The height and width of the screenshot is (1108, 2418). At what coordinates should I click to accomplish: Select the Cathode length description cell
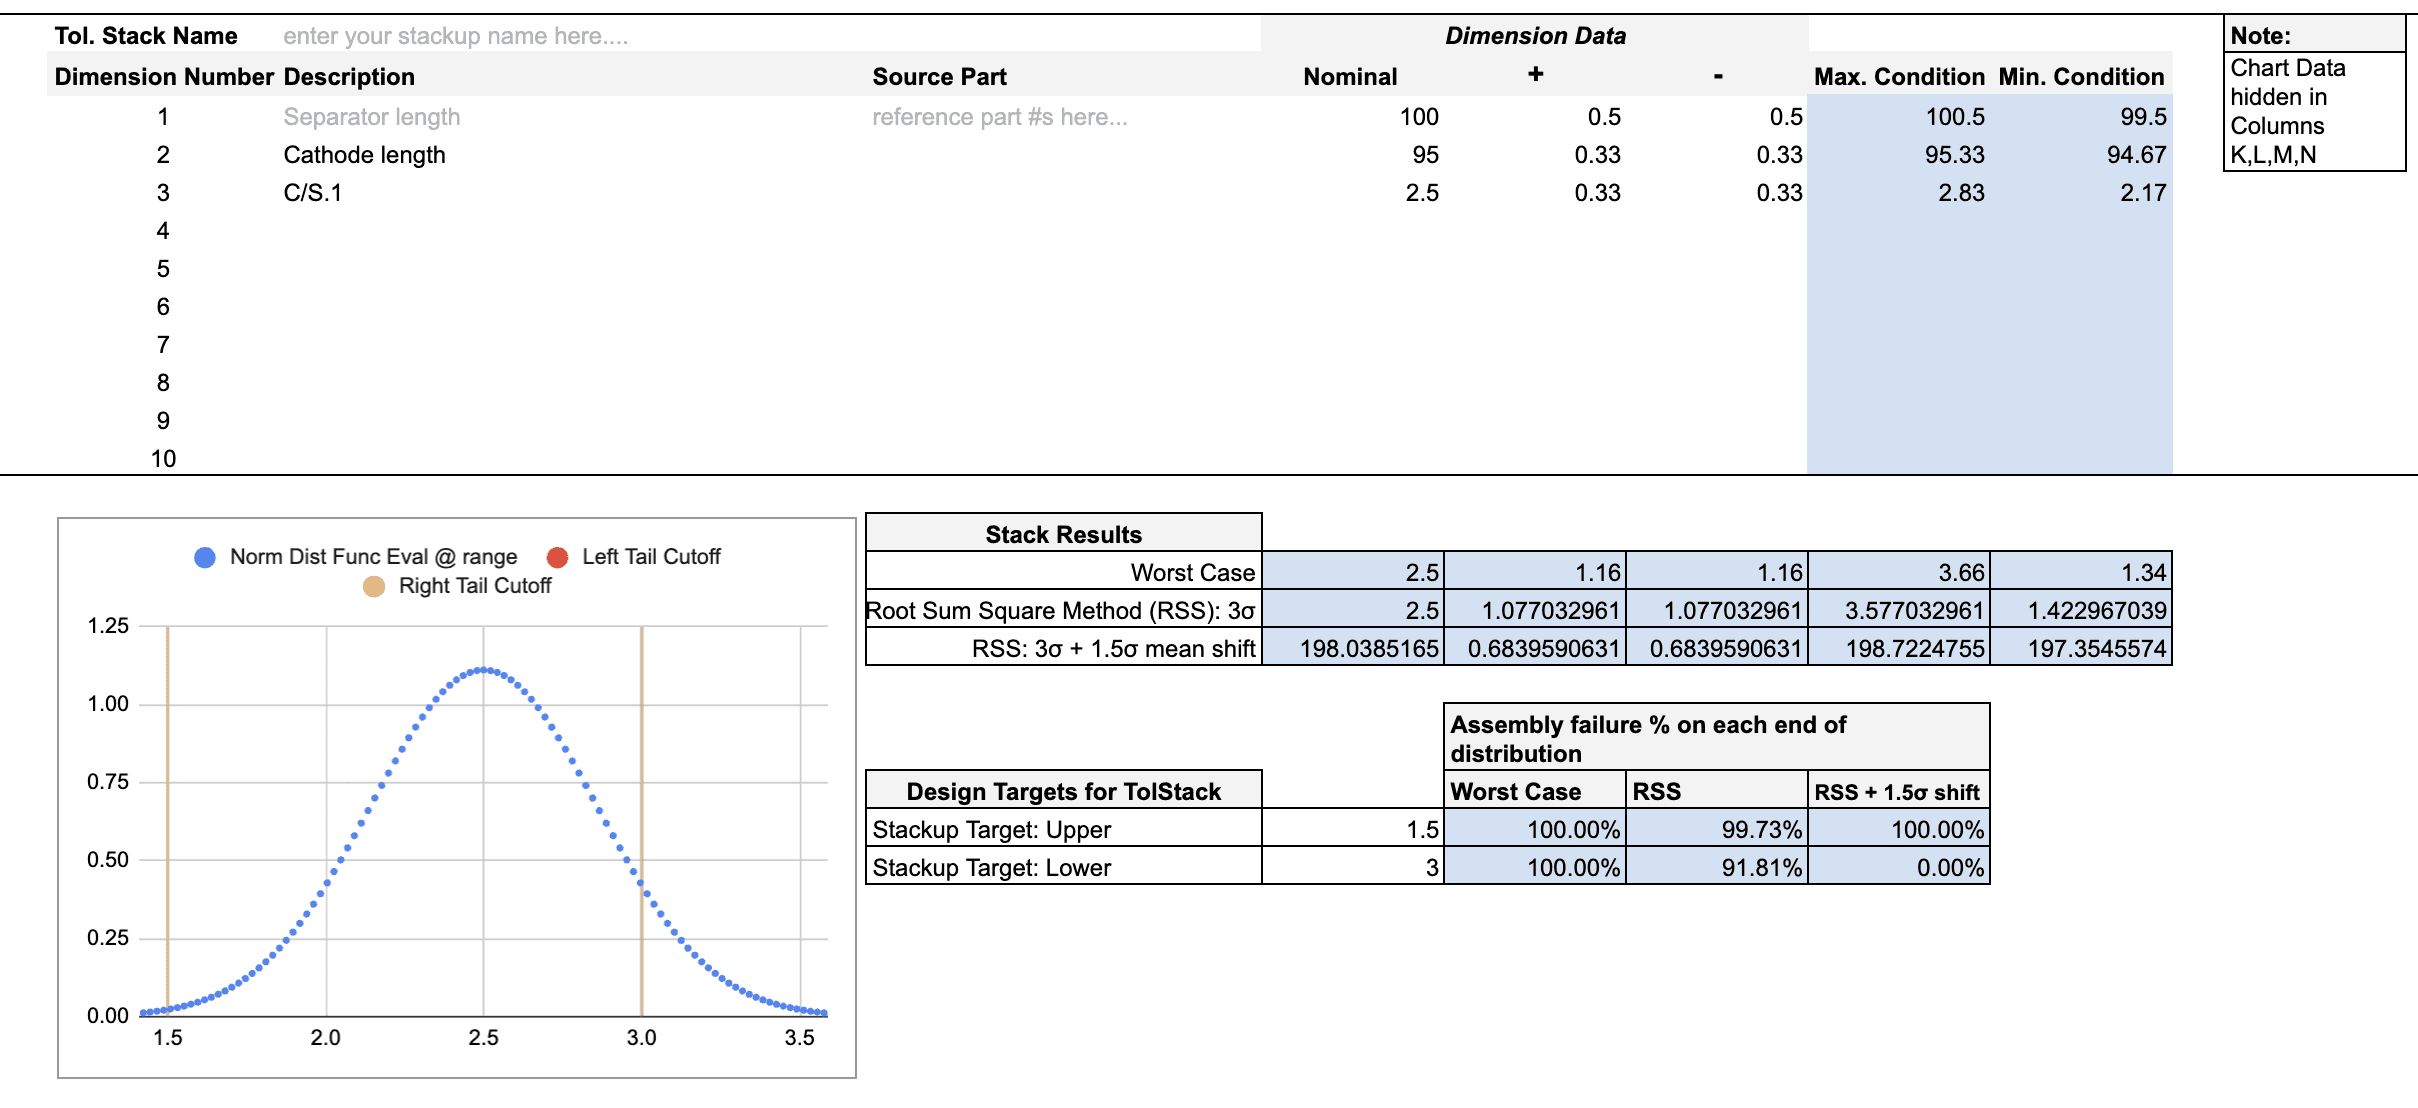click(365, 155)
